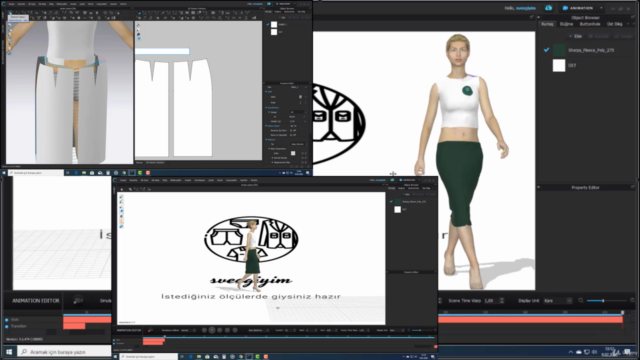Viewport: 640px width, 360px height.
Task: Open the Üst Dikiş tab in large Object Browser
Action: point(614,24)
